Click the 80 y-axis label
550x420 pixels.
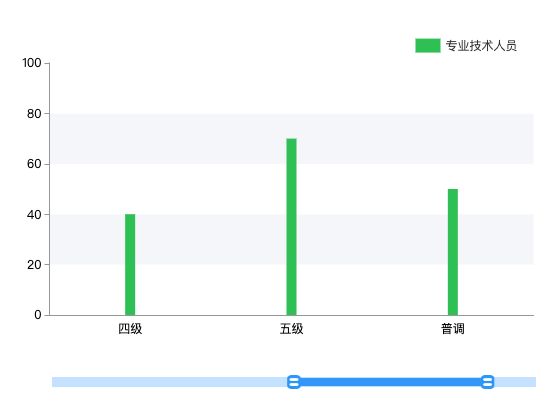[34, 113]
